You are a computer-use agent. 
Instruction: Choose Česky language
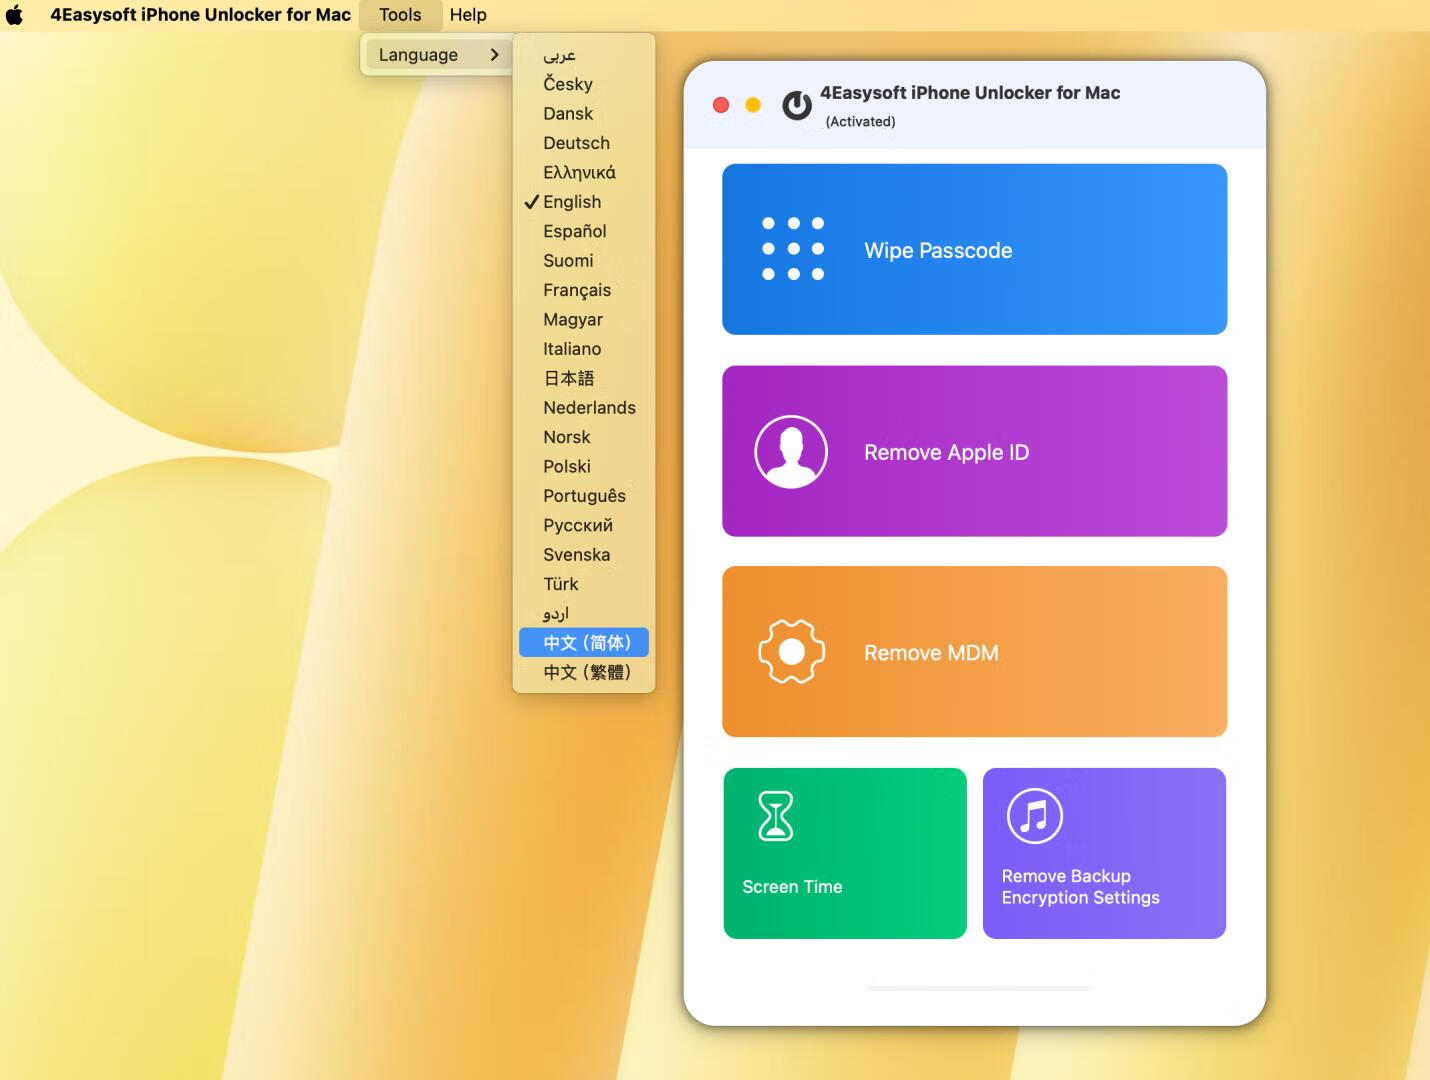(584, 84)
